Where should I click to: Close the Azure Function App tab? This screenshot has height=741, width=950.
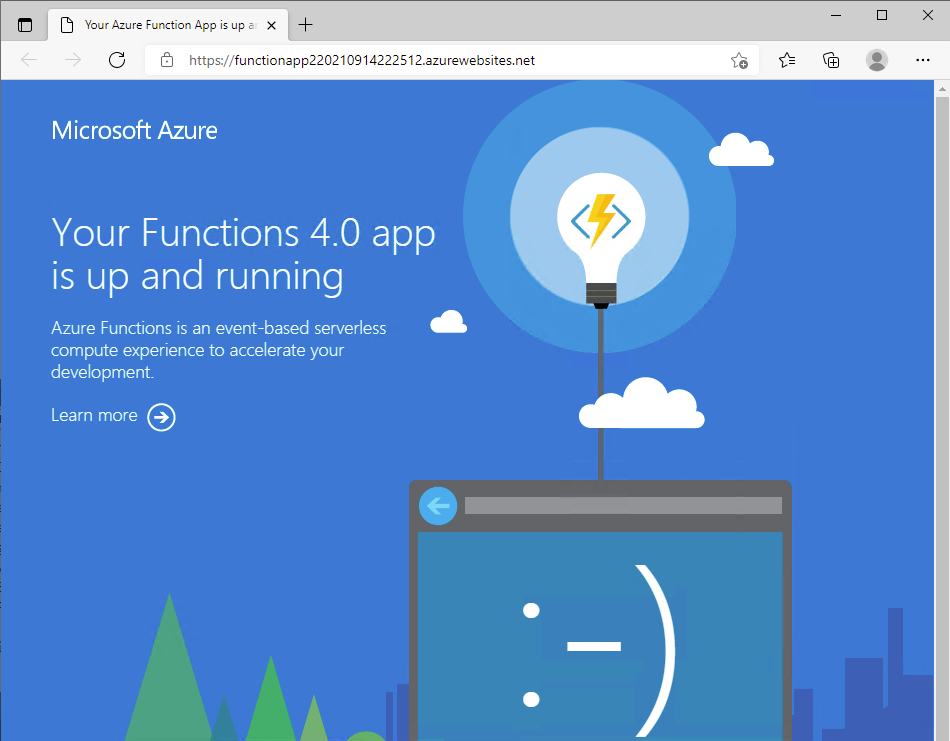[x=271, y=25]
